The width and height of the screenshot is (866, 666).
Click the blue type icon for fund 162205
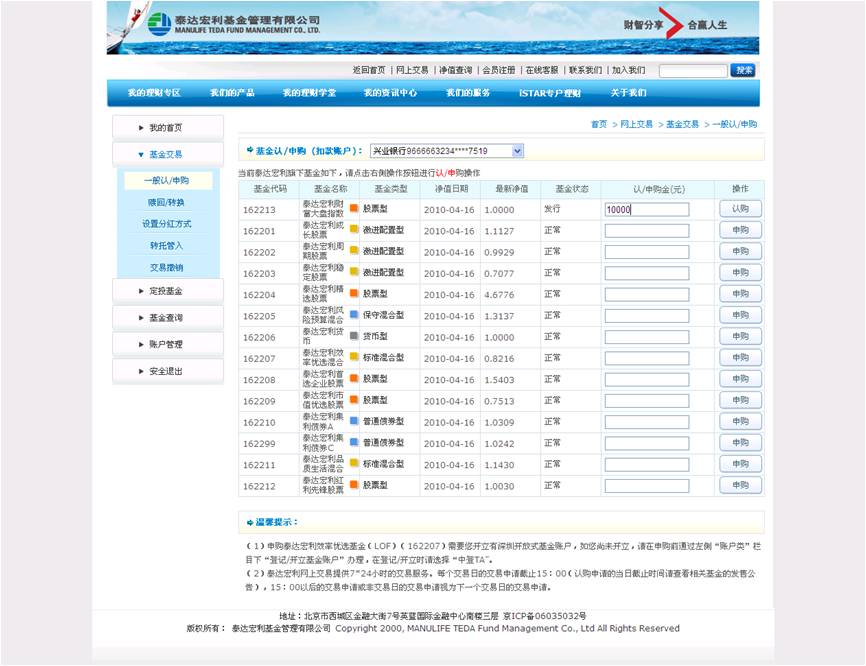(x=354, y=314)
